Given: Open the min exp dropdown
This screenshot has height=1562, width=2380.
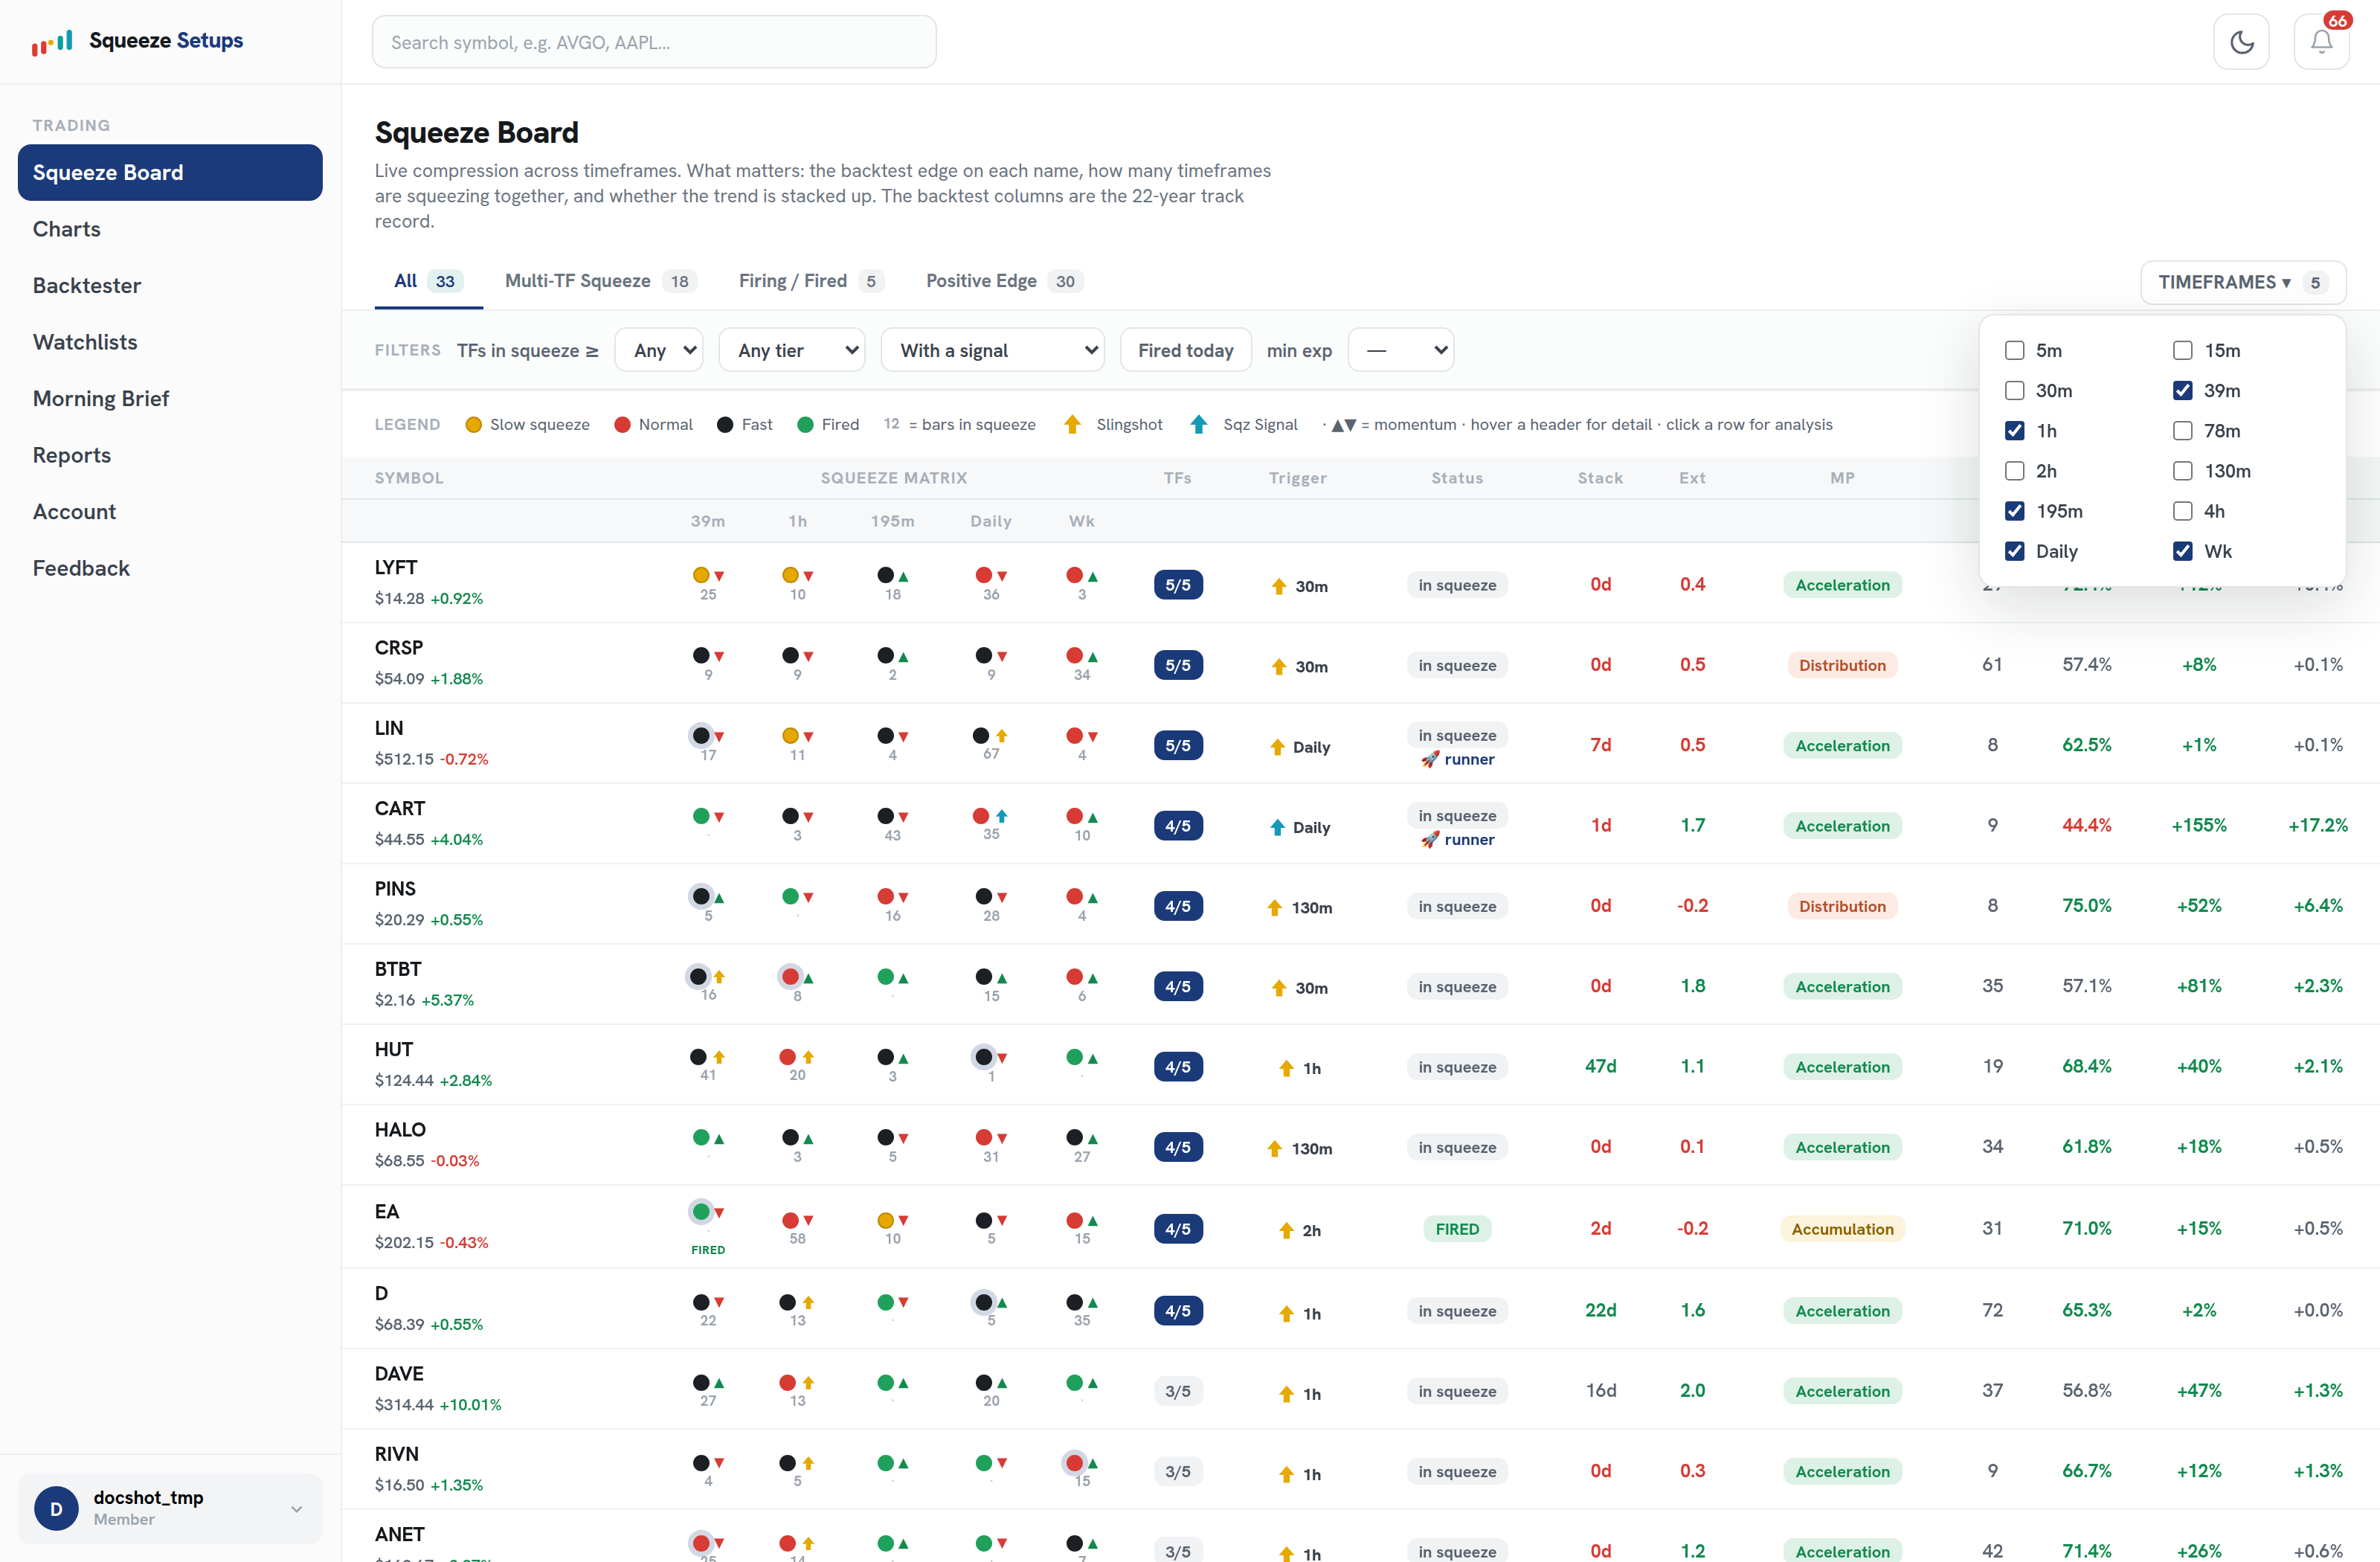Looking at the screenshot, I should point(1400,350).
